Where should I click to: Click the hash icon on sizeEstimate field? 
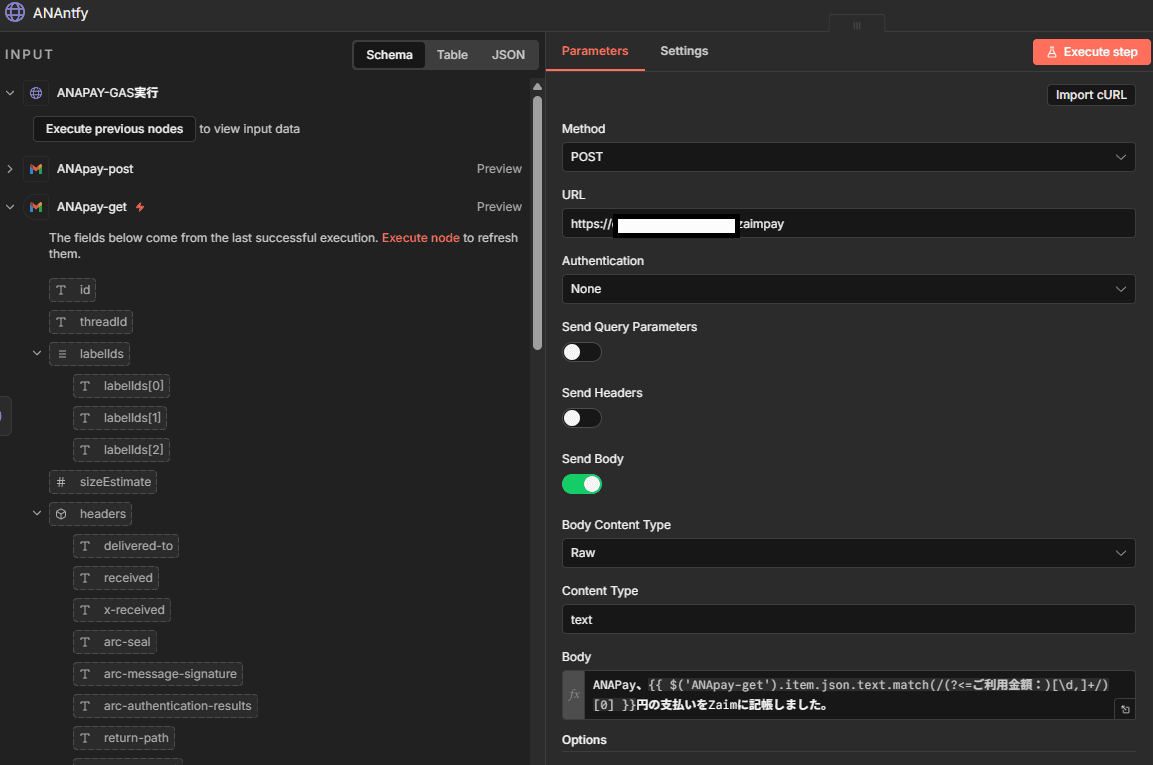tap(61, 482)
